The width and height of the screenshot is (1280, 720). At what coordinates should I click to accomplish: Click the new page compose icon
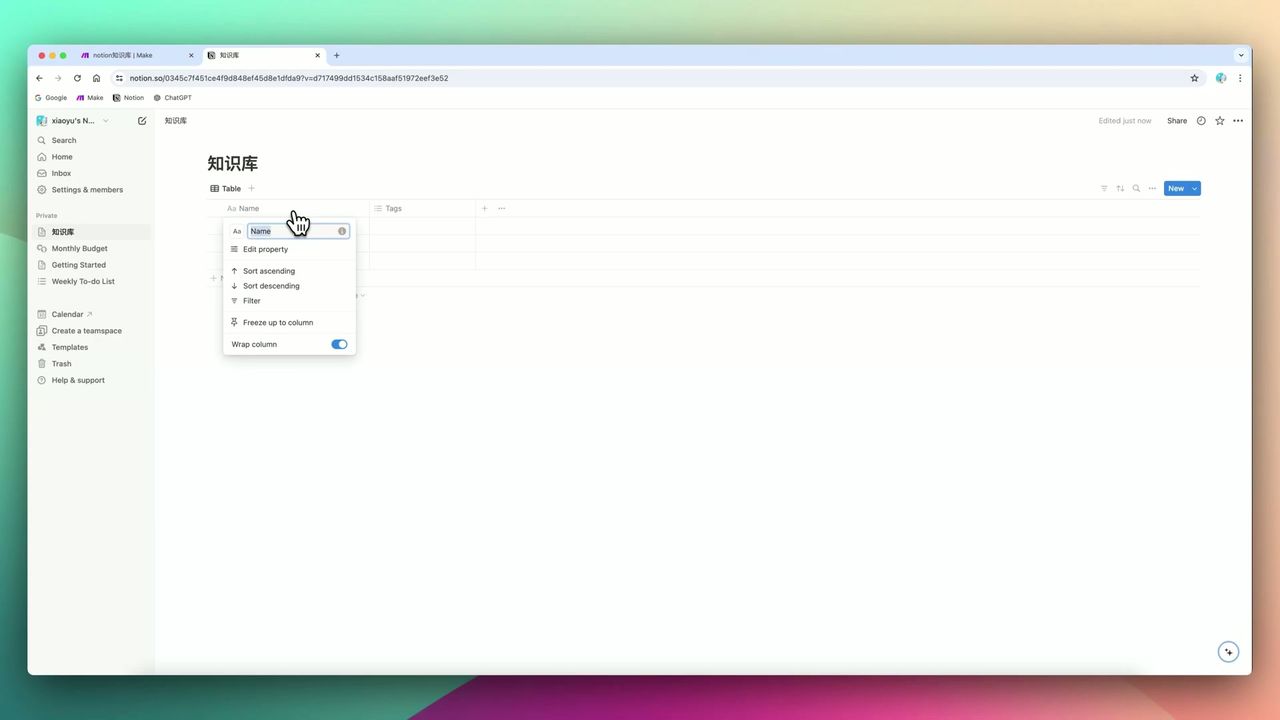click(142, 120)
